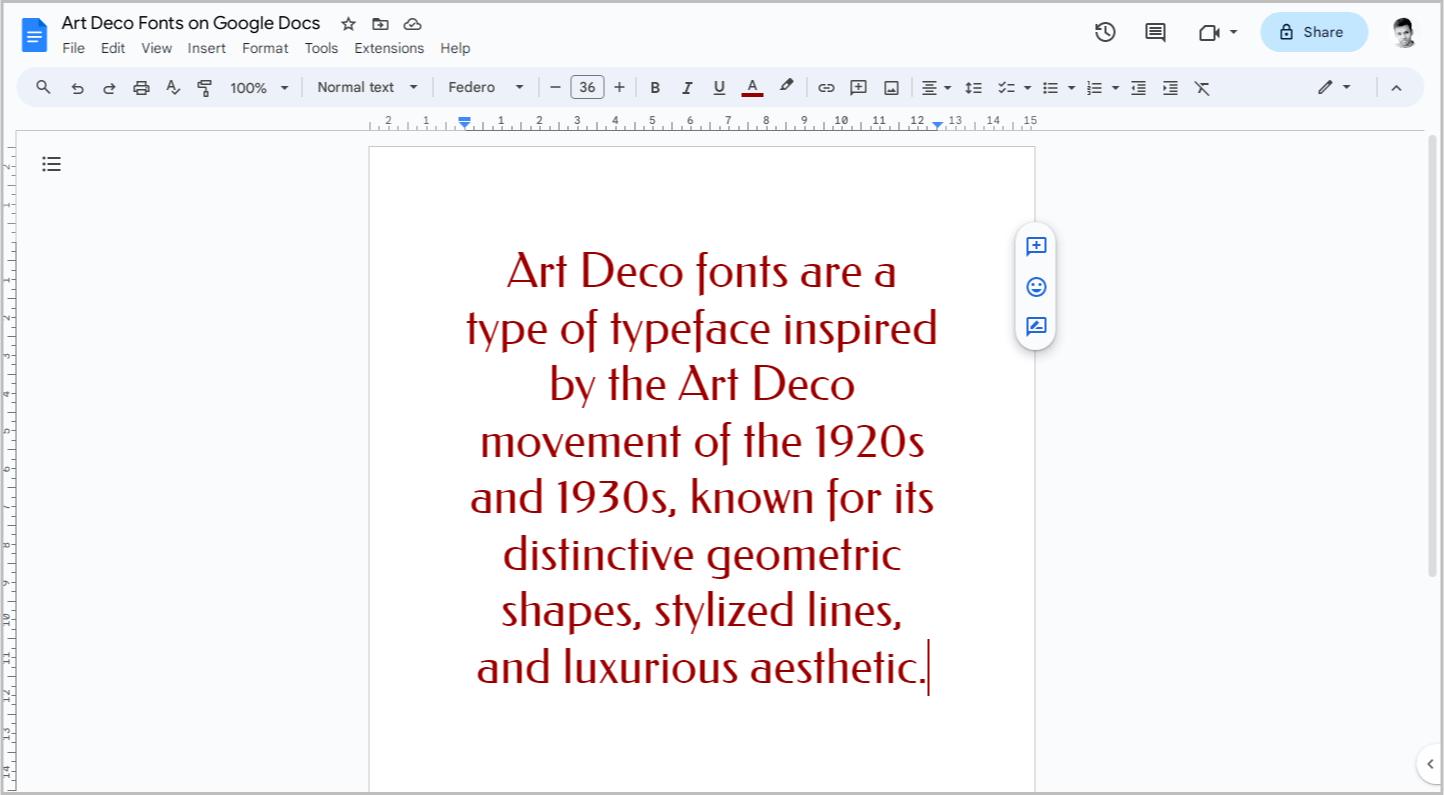Insert a link
The height and width of the screenshot is (795, 1444).
point(826,87)
